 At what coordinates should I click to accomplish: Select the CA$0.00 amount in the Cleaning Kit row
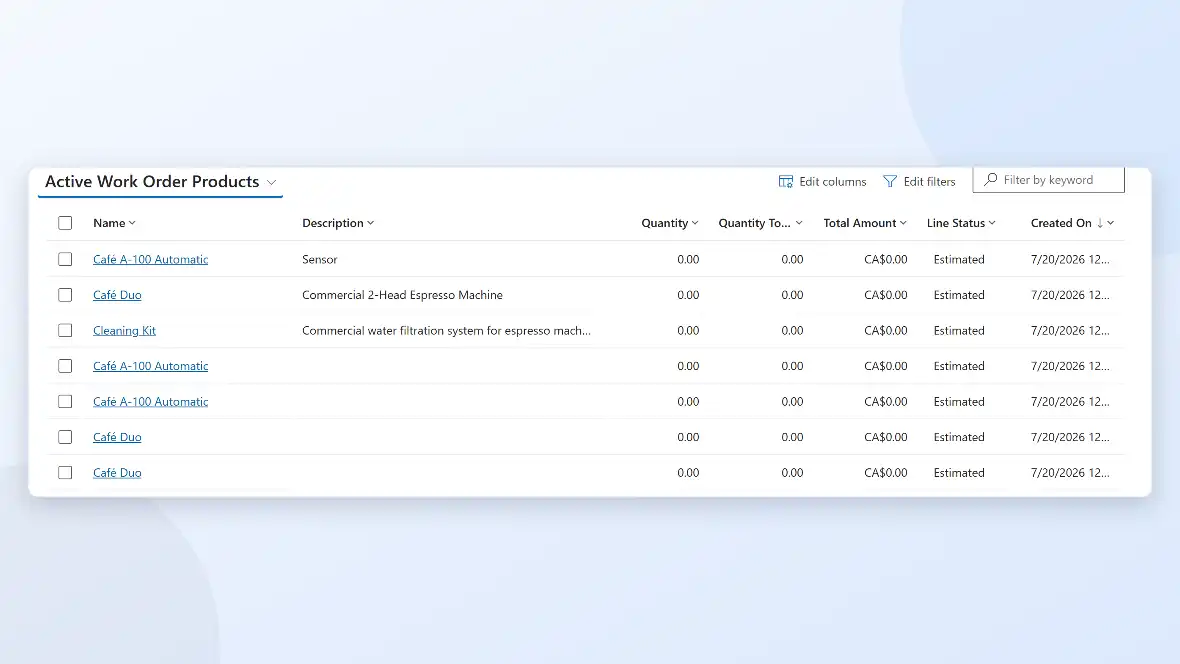tap(886, 330)
